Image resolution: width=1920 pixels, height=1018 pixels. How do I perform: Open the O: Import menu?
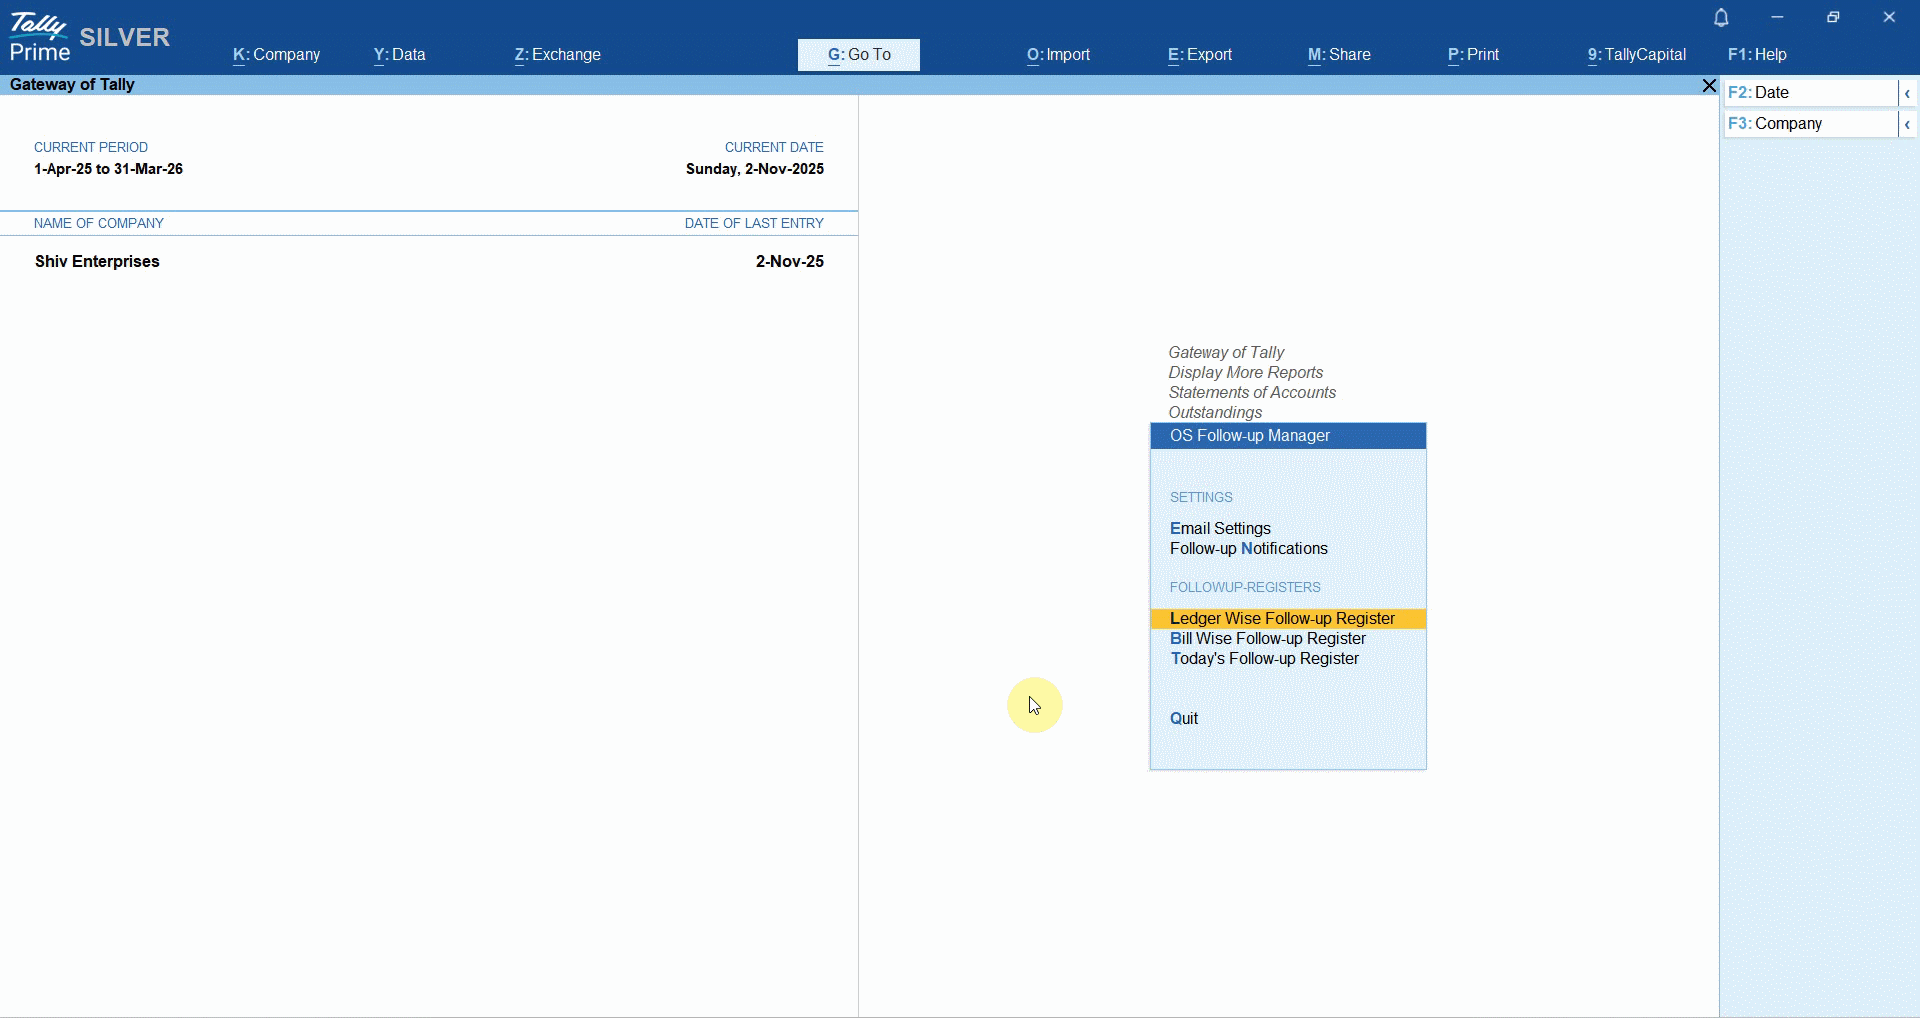(1058, 55)
